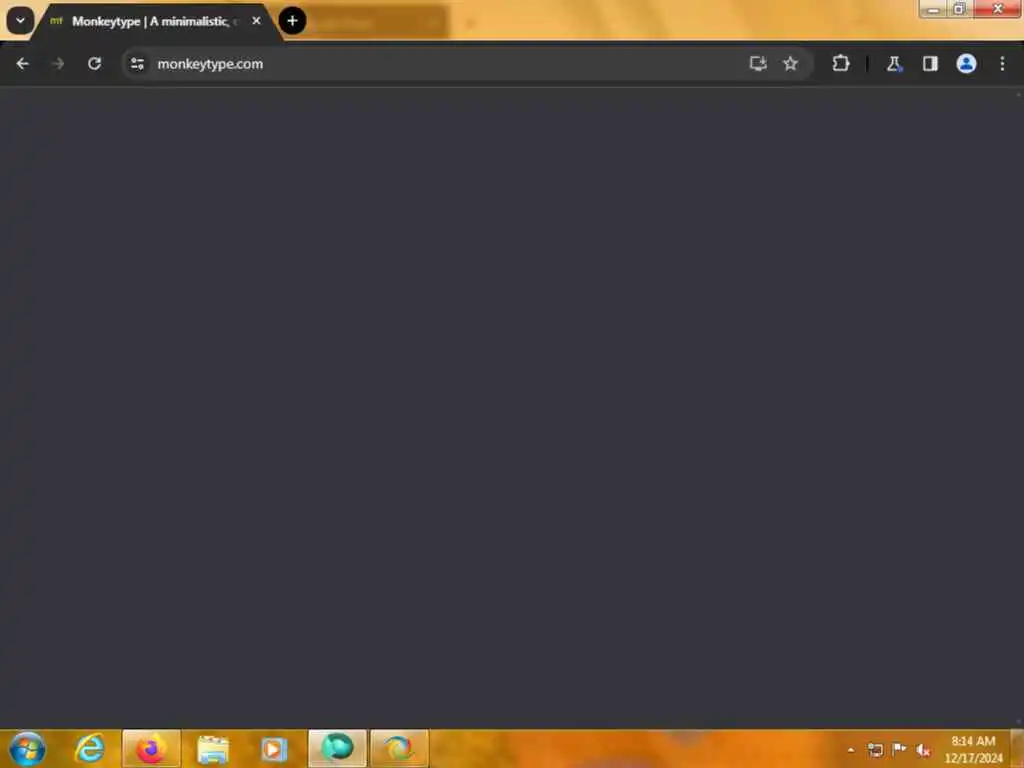Open Chrome Labs flask icon

pyautogui.click(x=894, y=63)
